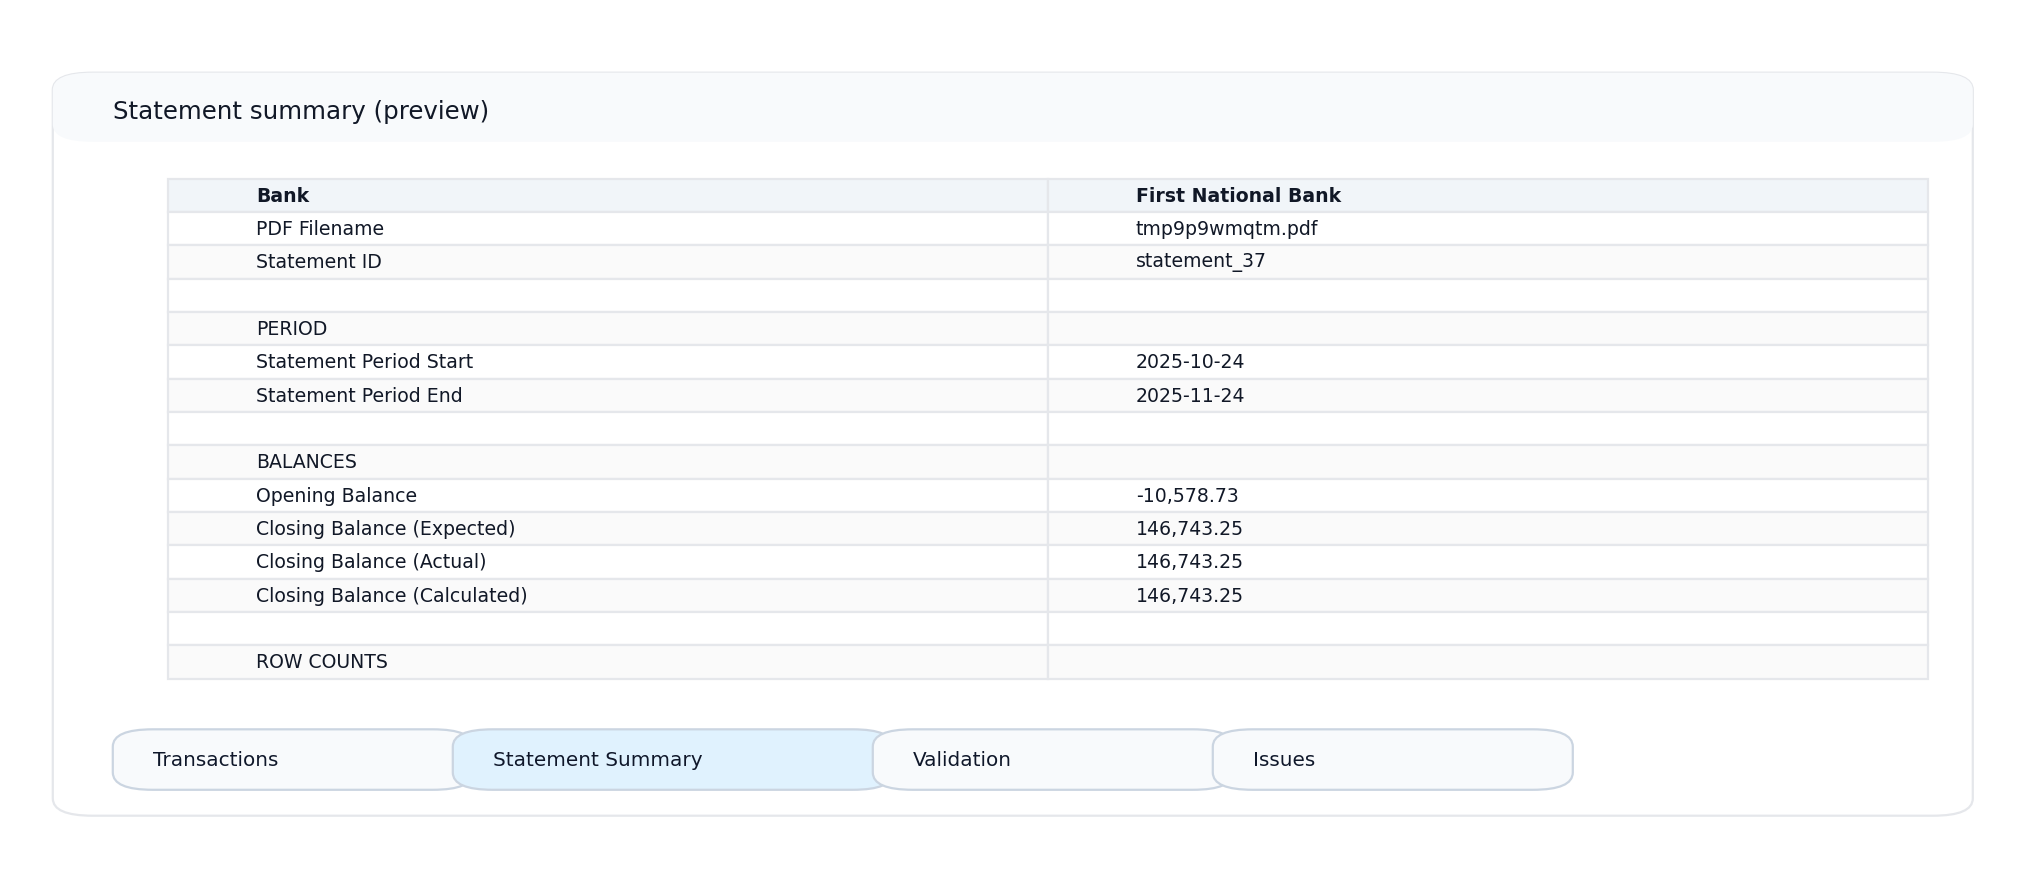The height and width of the screenshot is (889, 2025).
Task: Click the value '-10,578.73'
Action: [1187, 496]
